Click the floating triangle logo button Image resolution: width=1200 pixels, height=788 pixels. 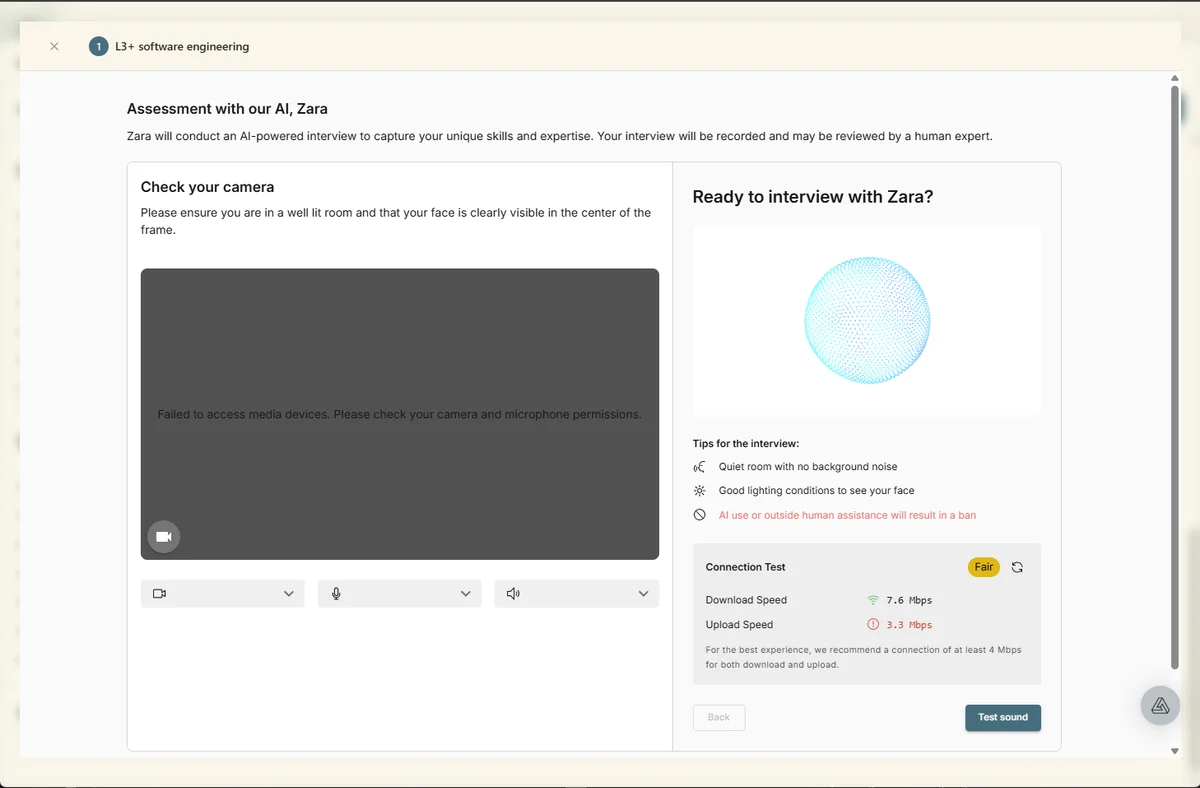(1160, 706)
